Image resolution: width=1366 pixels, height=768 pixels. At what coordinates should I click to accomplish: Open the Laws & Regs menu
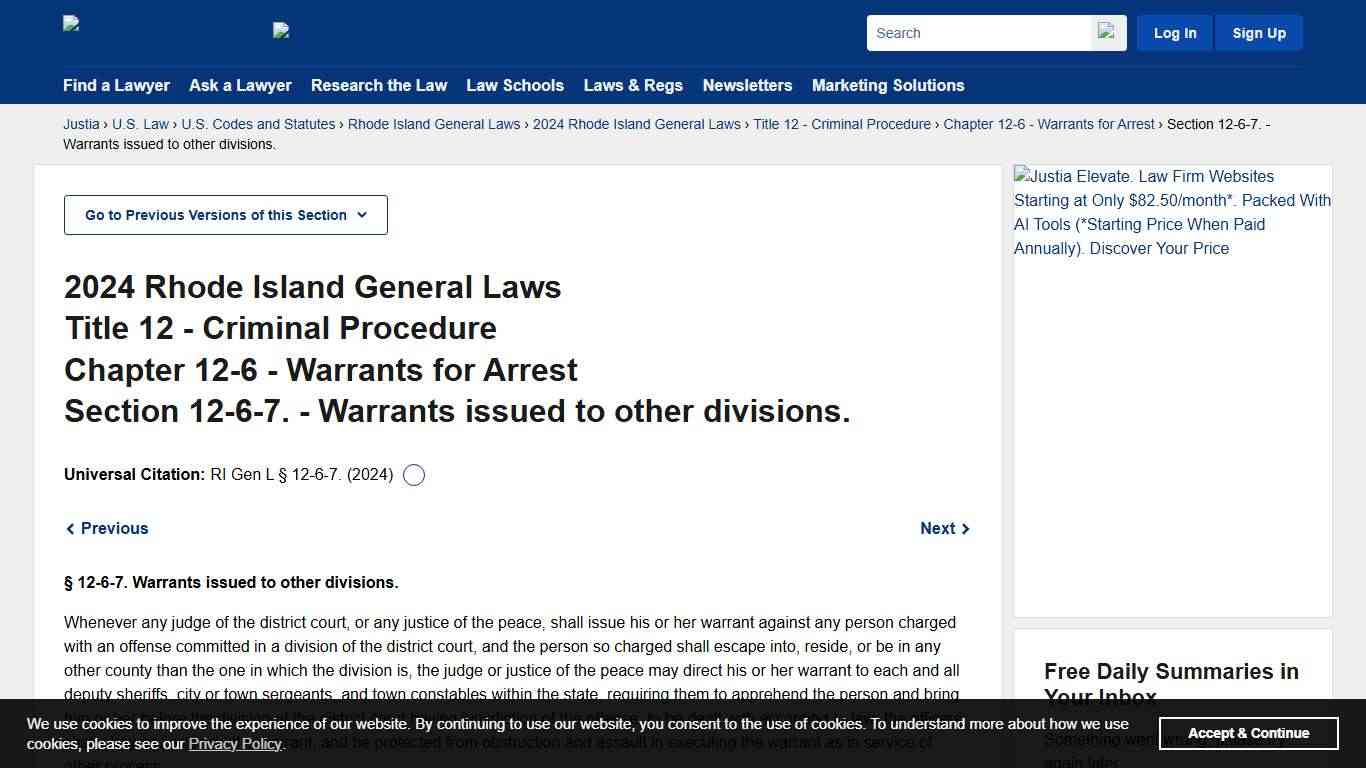pyautogui.click(x=633, y=86)
